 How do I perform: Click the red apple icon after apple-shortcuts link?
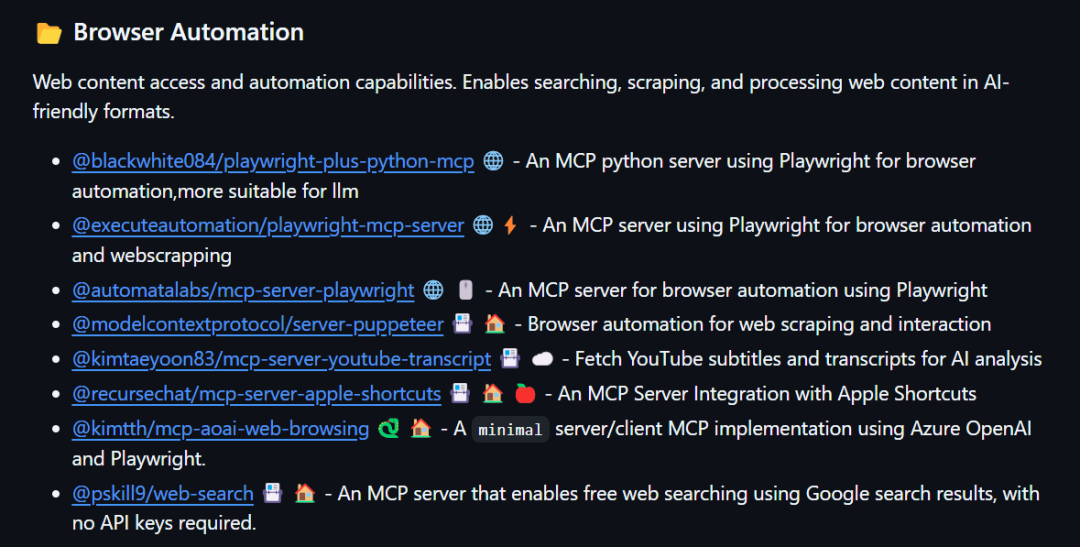coord(525,394)
